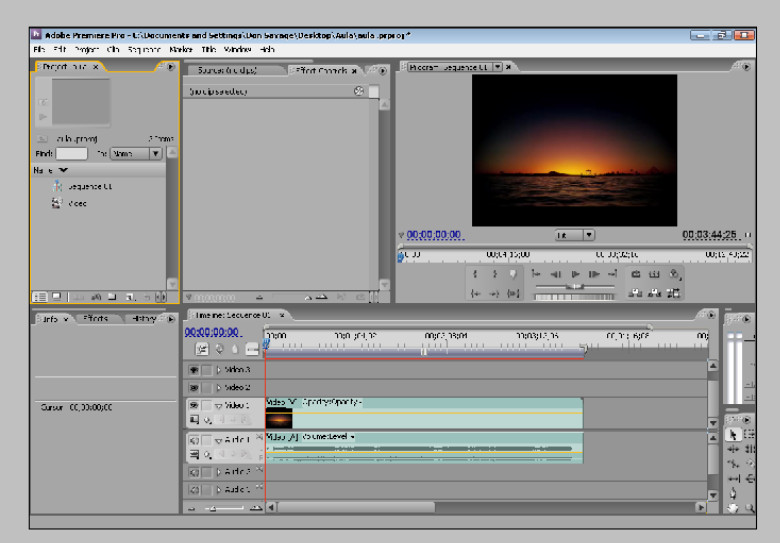Collapse the Audio 1 track triangle
The height and width of the screenshot is (543, 780).
pyautogui.click(x=218, y=441)
